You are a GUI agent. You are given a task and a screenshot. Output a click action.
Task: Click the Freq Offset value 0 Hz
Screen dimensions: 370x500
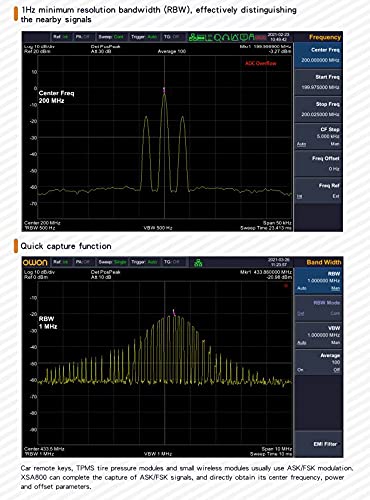334,169
